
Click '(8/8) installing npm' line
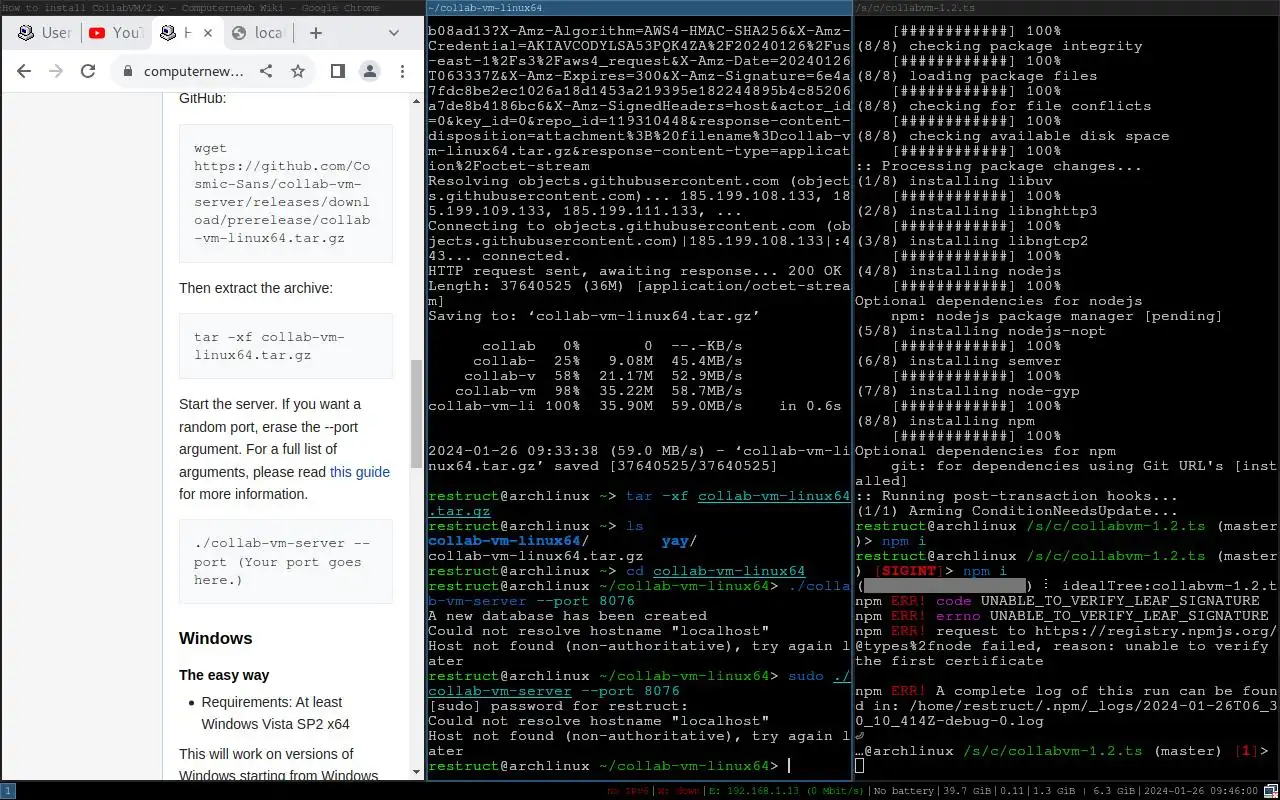pos(945,421)
